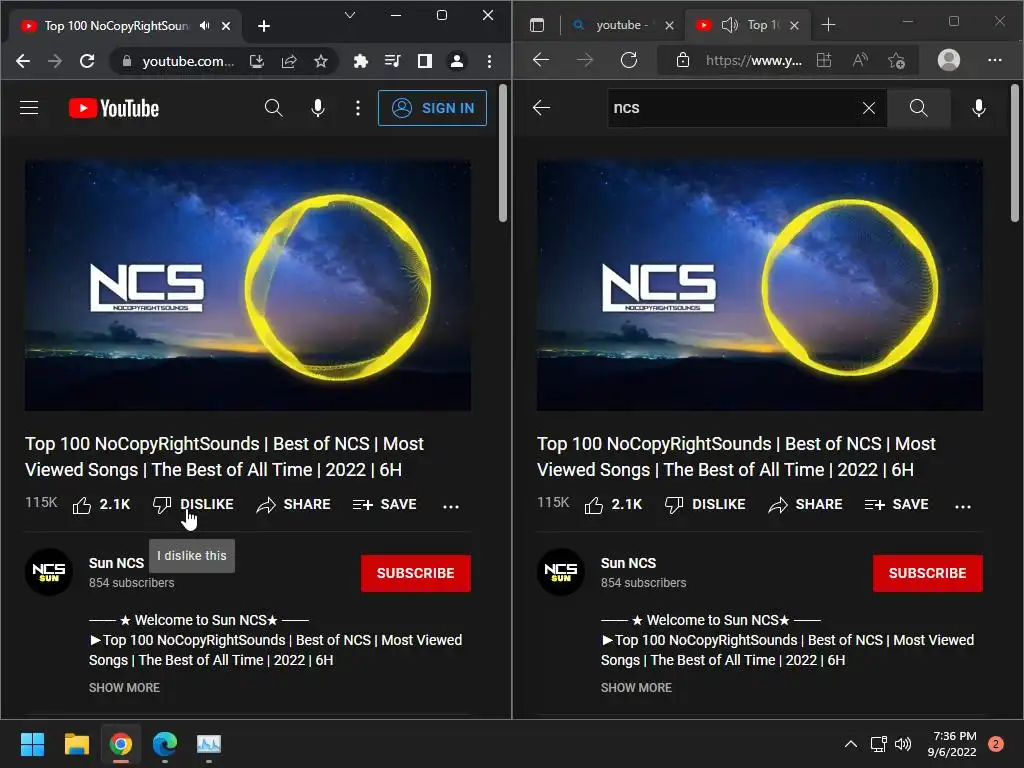This screenshot has width=1024, height=768.
Task: Switch to youtube search tab in Edge
Action: pyautogui.click(x=622, y=25)
